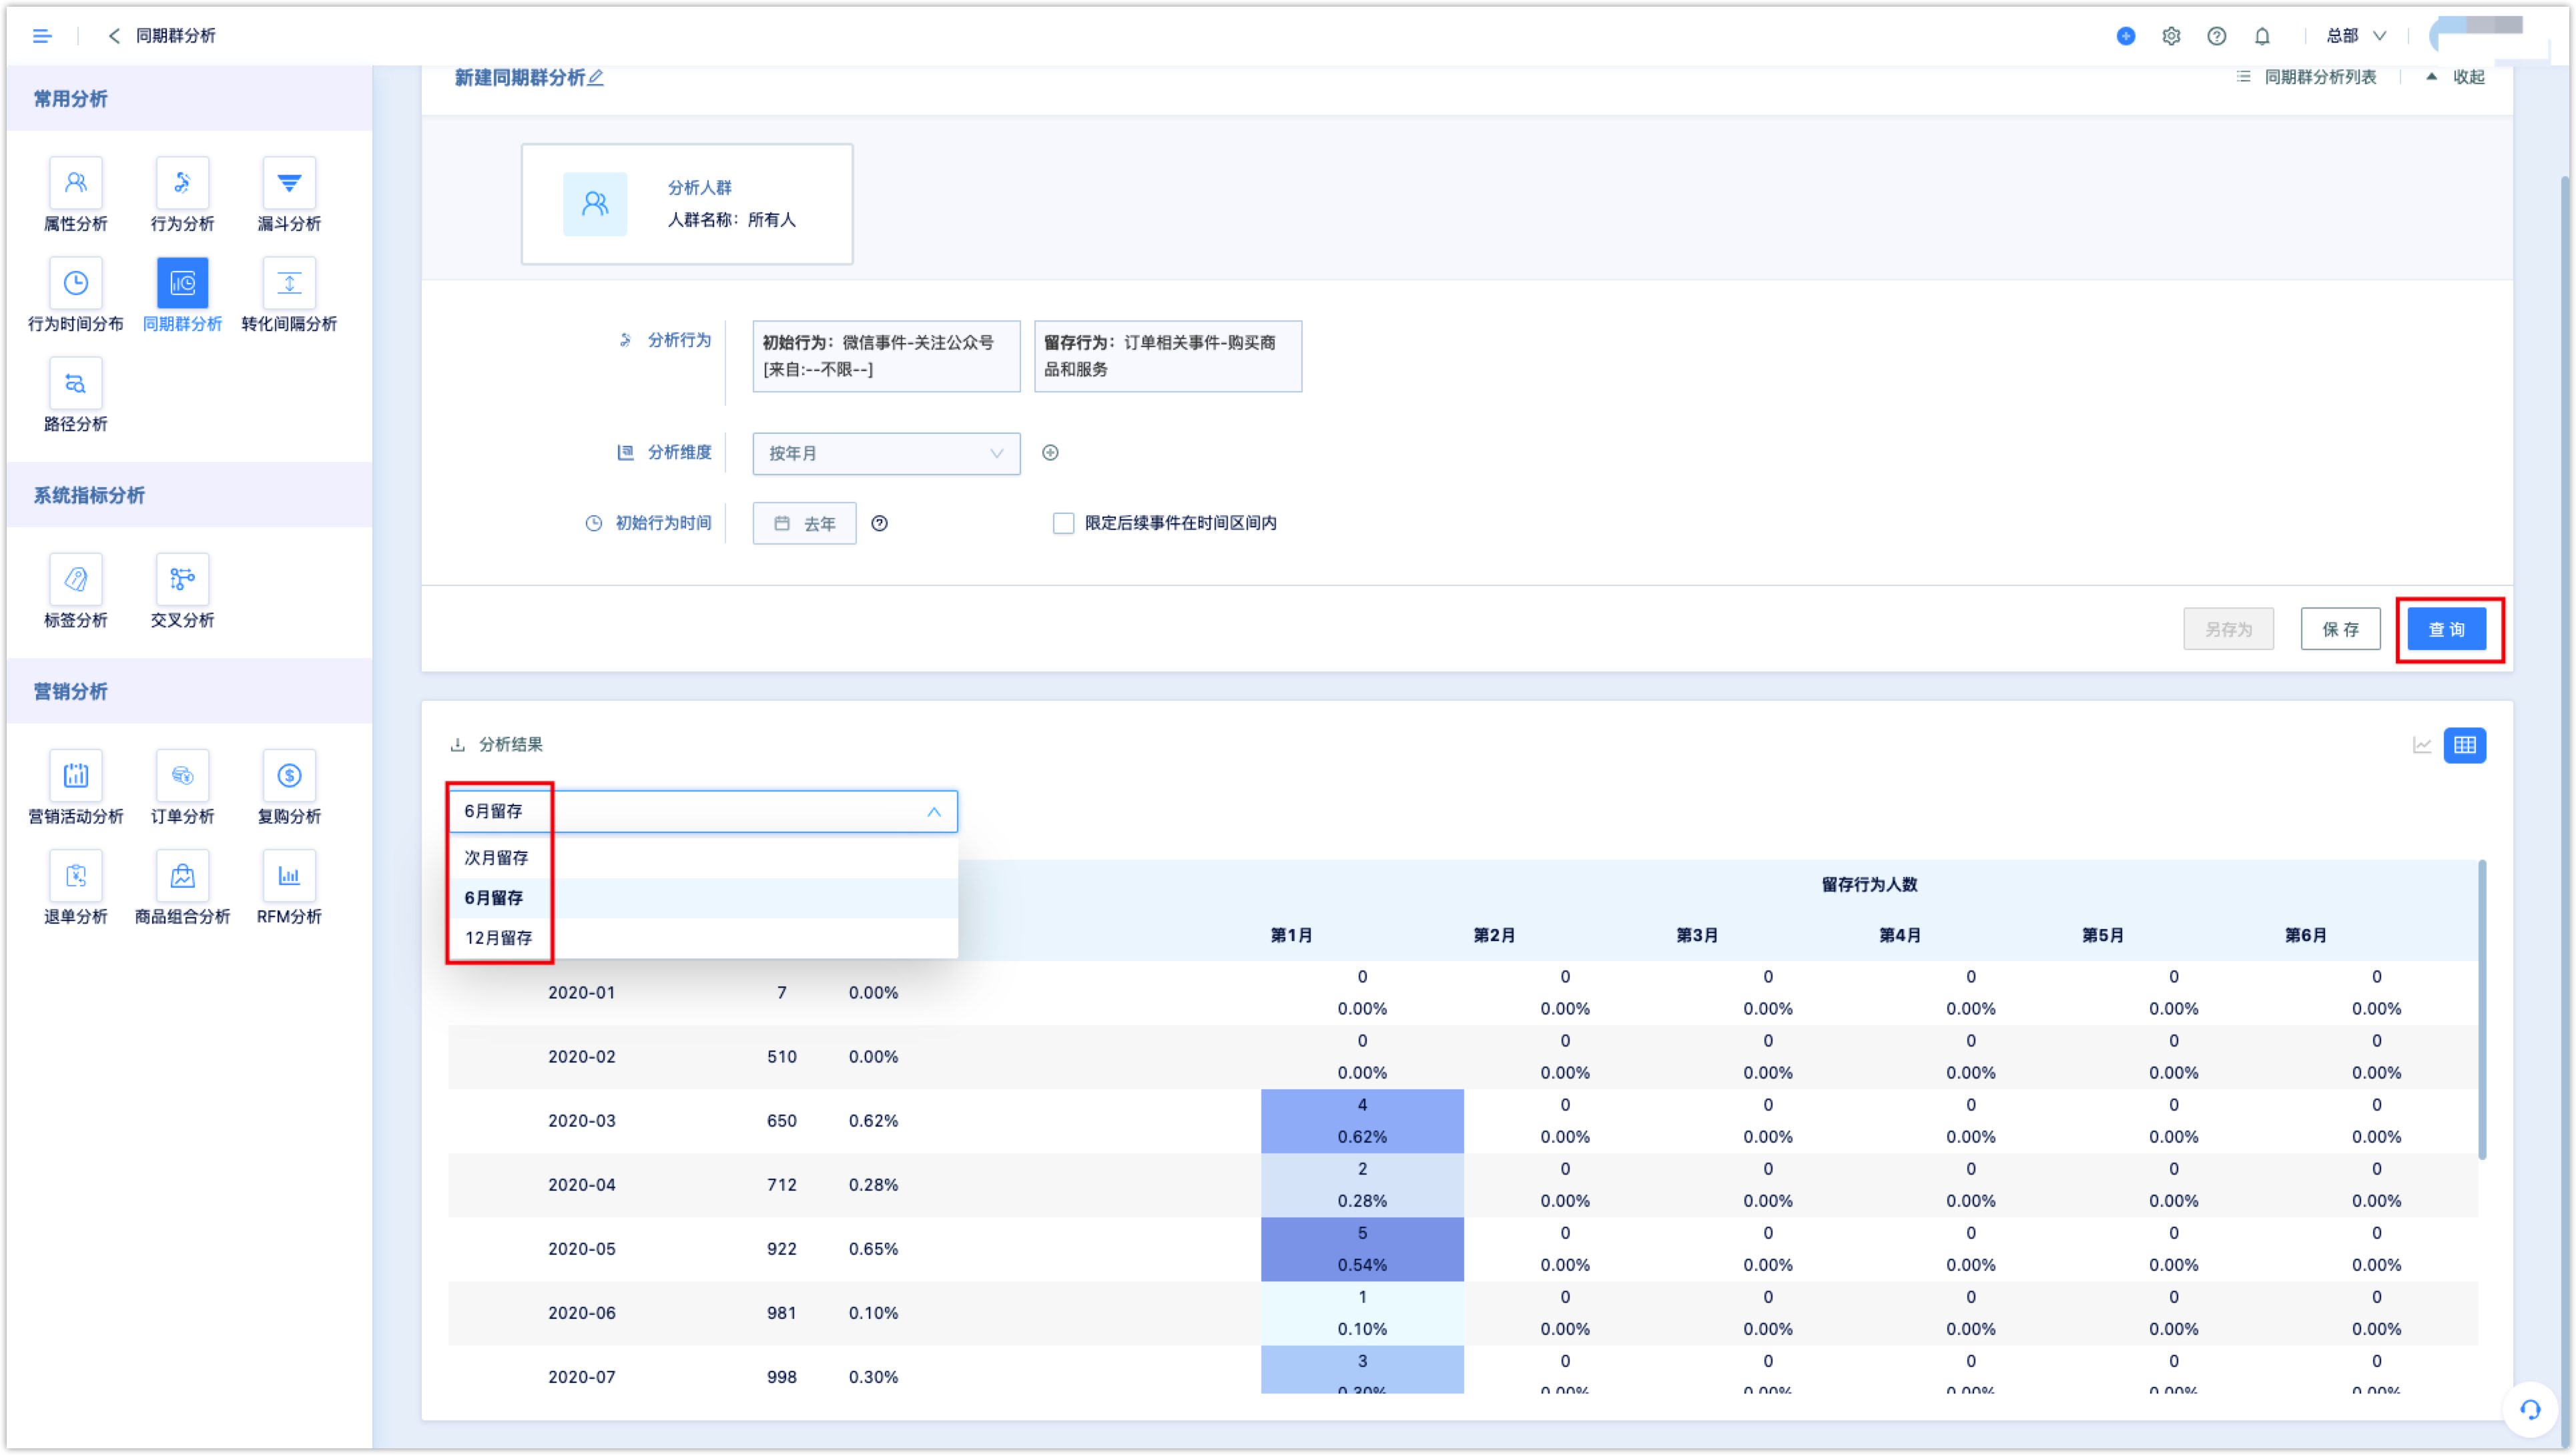
Task: Add an analysis dimension with the plus icon
Action: coord(1049,453)
